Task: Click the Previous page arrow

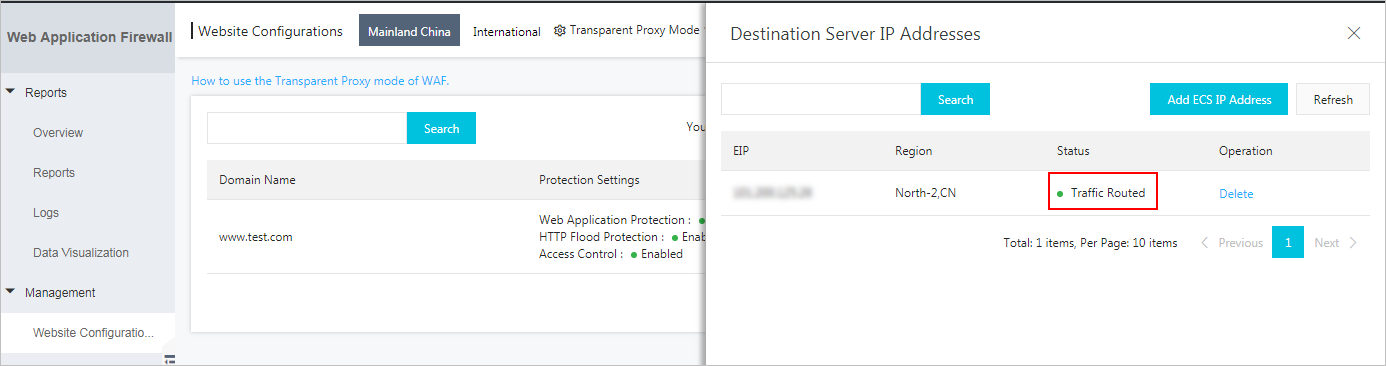Action: pyautogui.click(x=1205, y=243)
